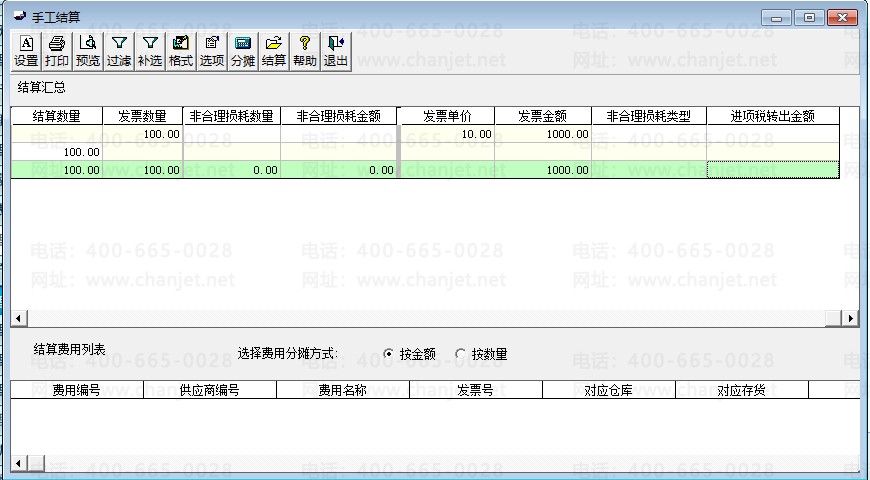The width and height of the screenshot is (870, 480).
Task: Click the total row 进项税转出金额 cell
Action: 773,170
